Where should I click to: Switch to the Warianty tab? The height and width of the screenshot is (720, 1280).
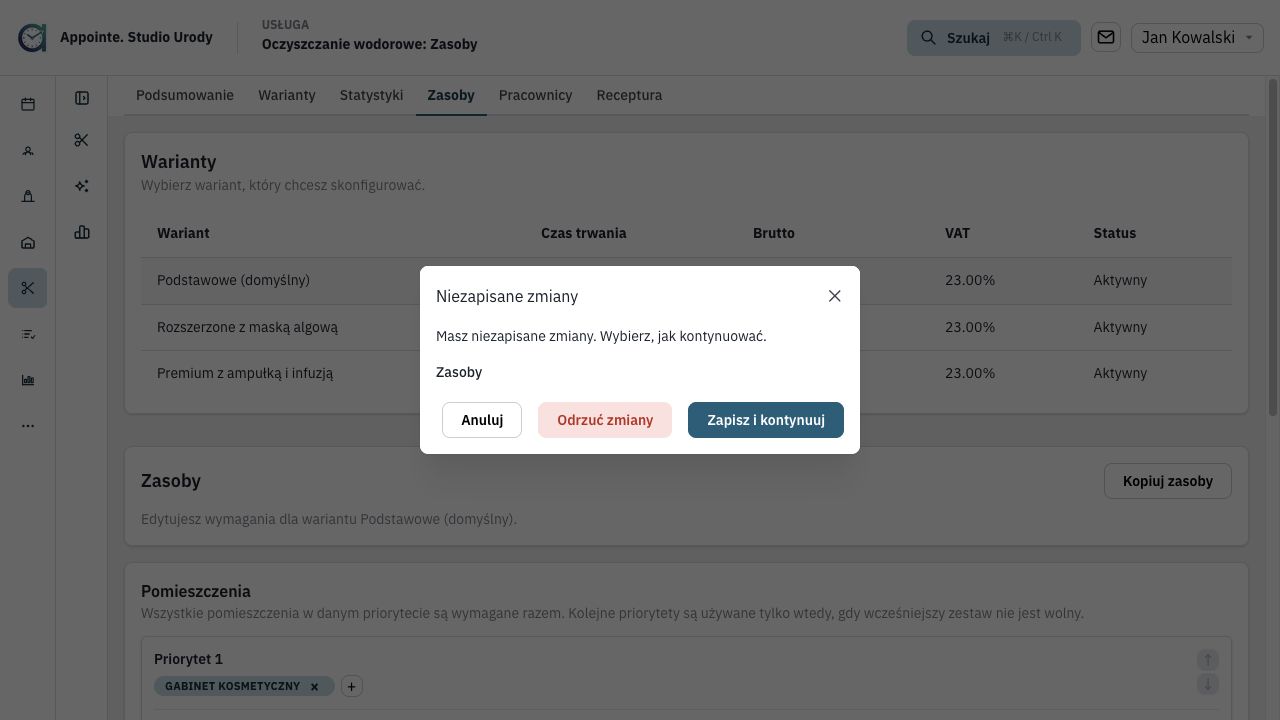point(287,95)
